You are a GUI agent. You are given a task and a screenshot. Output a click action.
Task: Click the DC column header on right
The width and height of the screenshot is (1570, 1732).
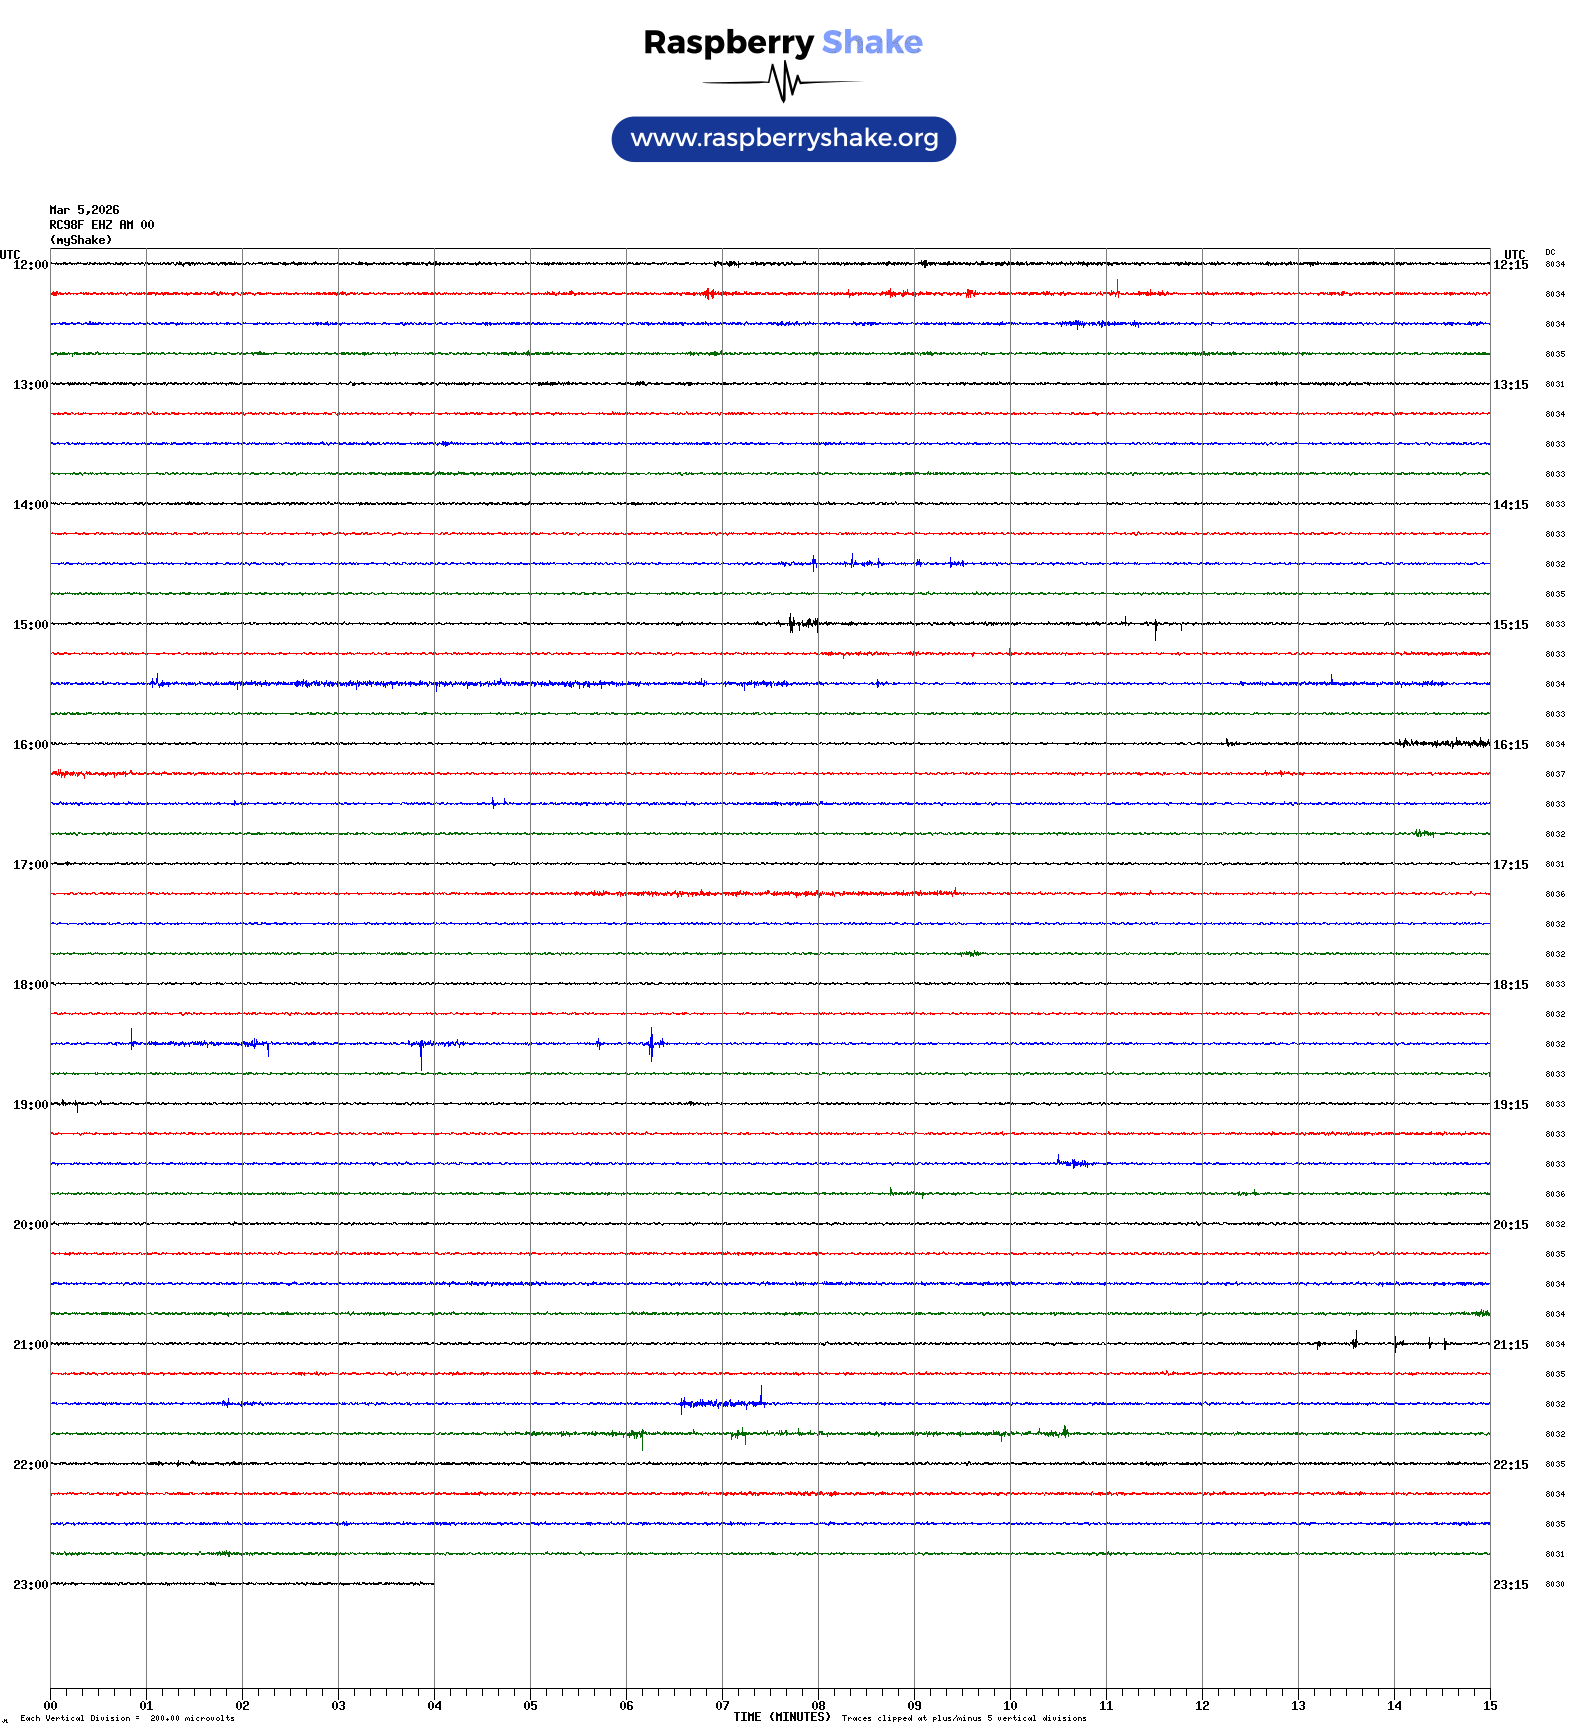pos(1550,253)
